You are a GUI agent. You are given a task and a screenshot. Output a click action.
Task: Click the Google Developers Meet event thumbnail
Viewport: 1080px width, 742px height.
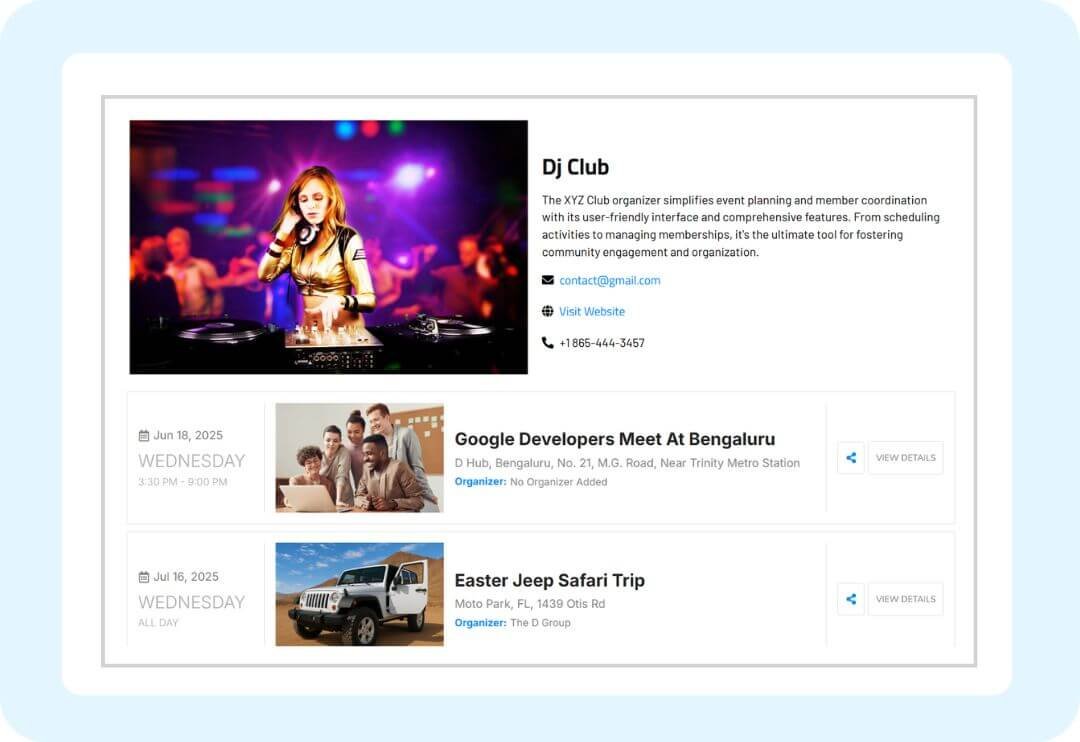(359, 457)
